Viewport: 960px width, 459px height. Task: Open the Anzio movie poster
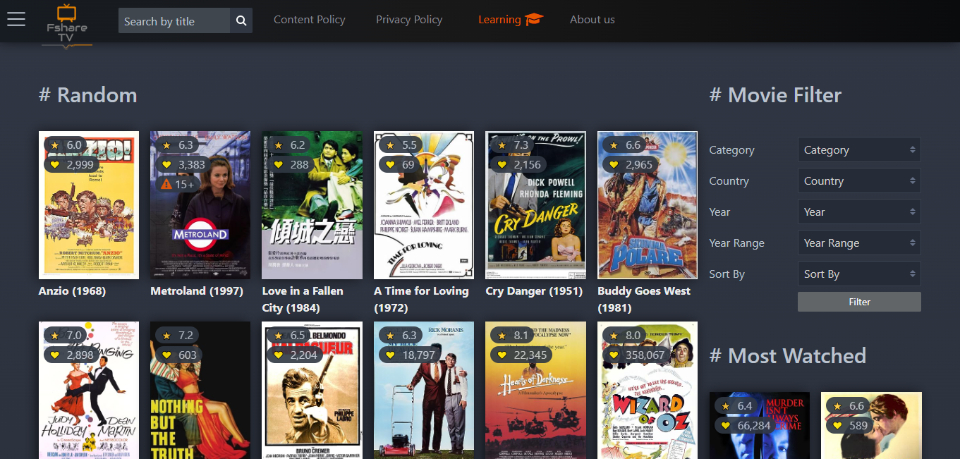[x=89, y=205]
